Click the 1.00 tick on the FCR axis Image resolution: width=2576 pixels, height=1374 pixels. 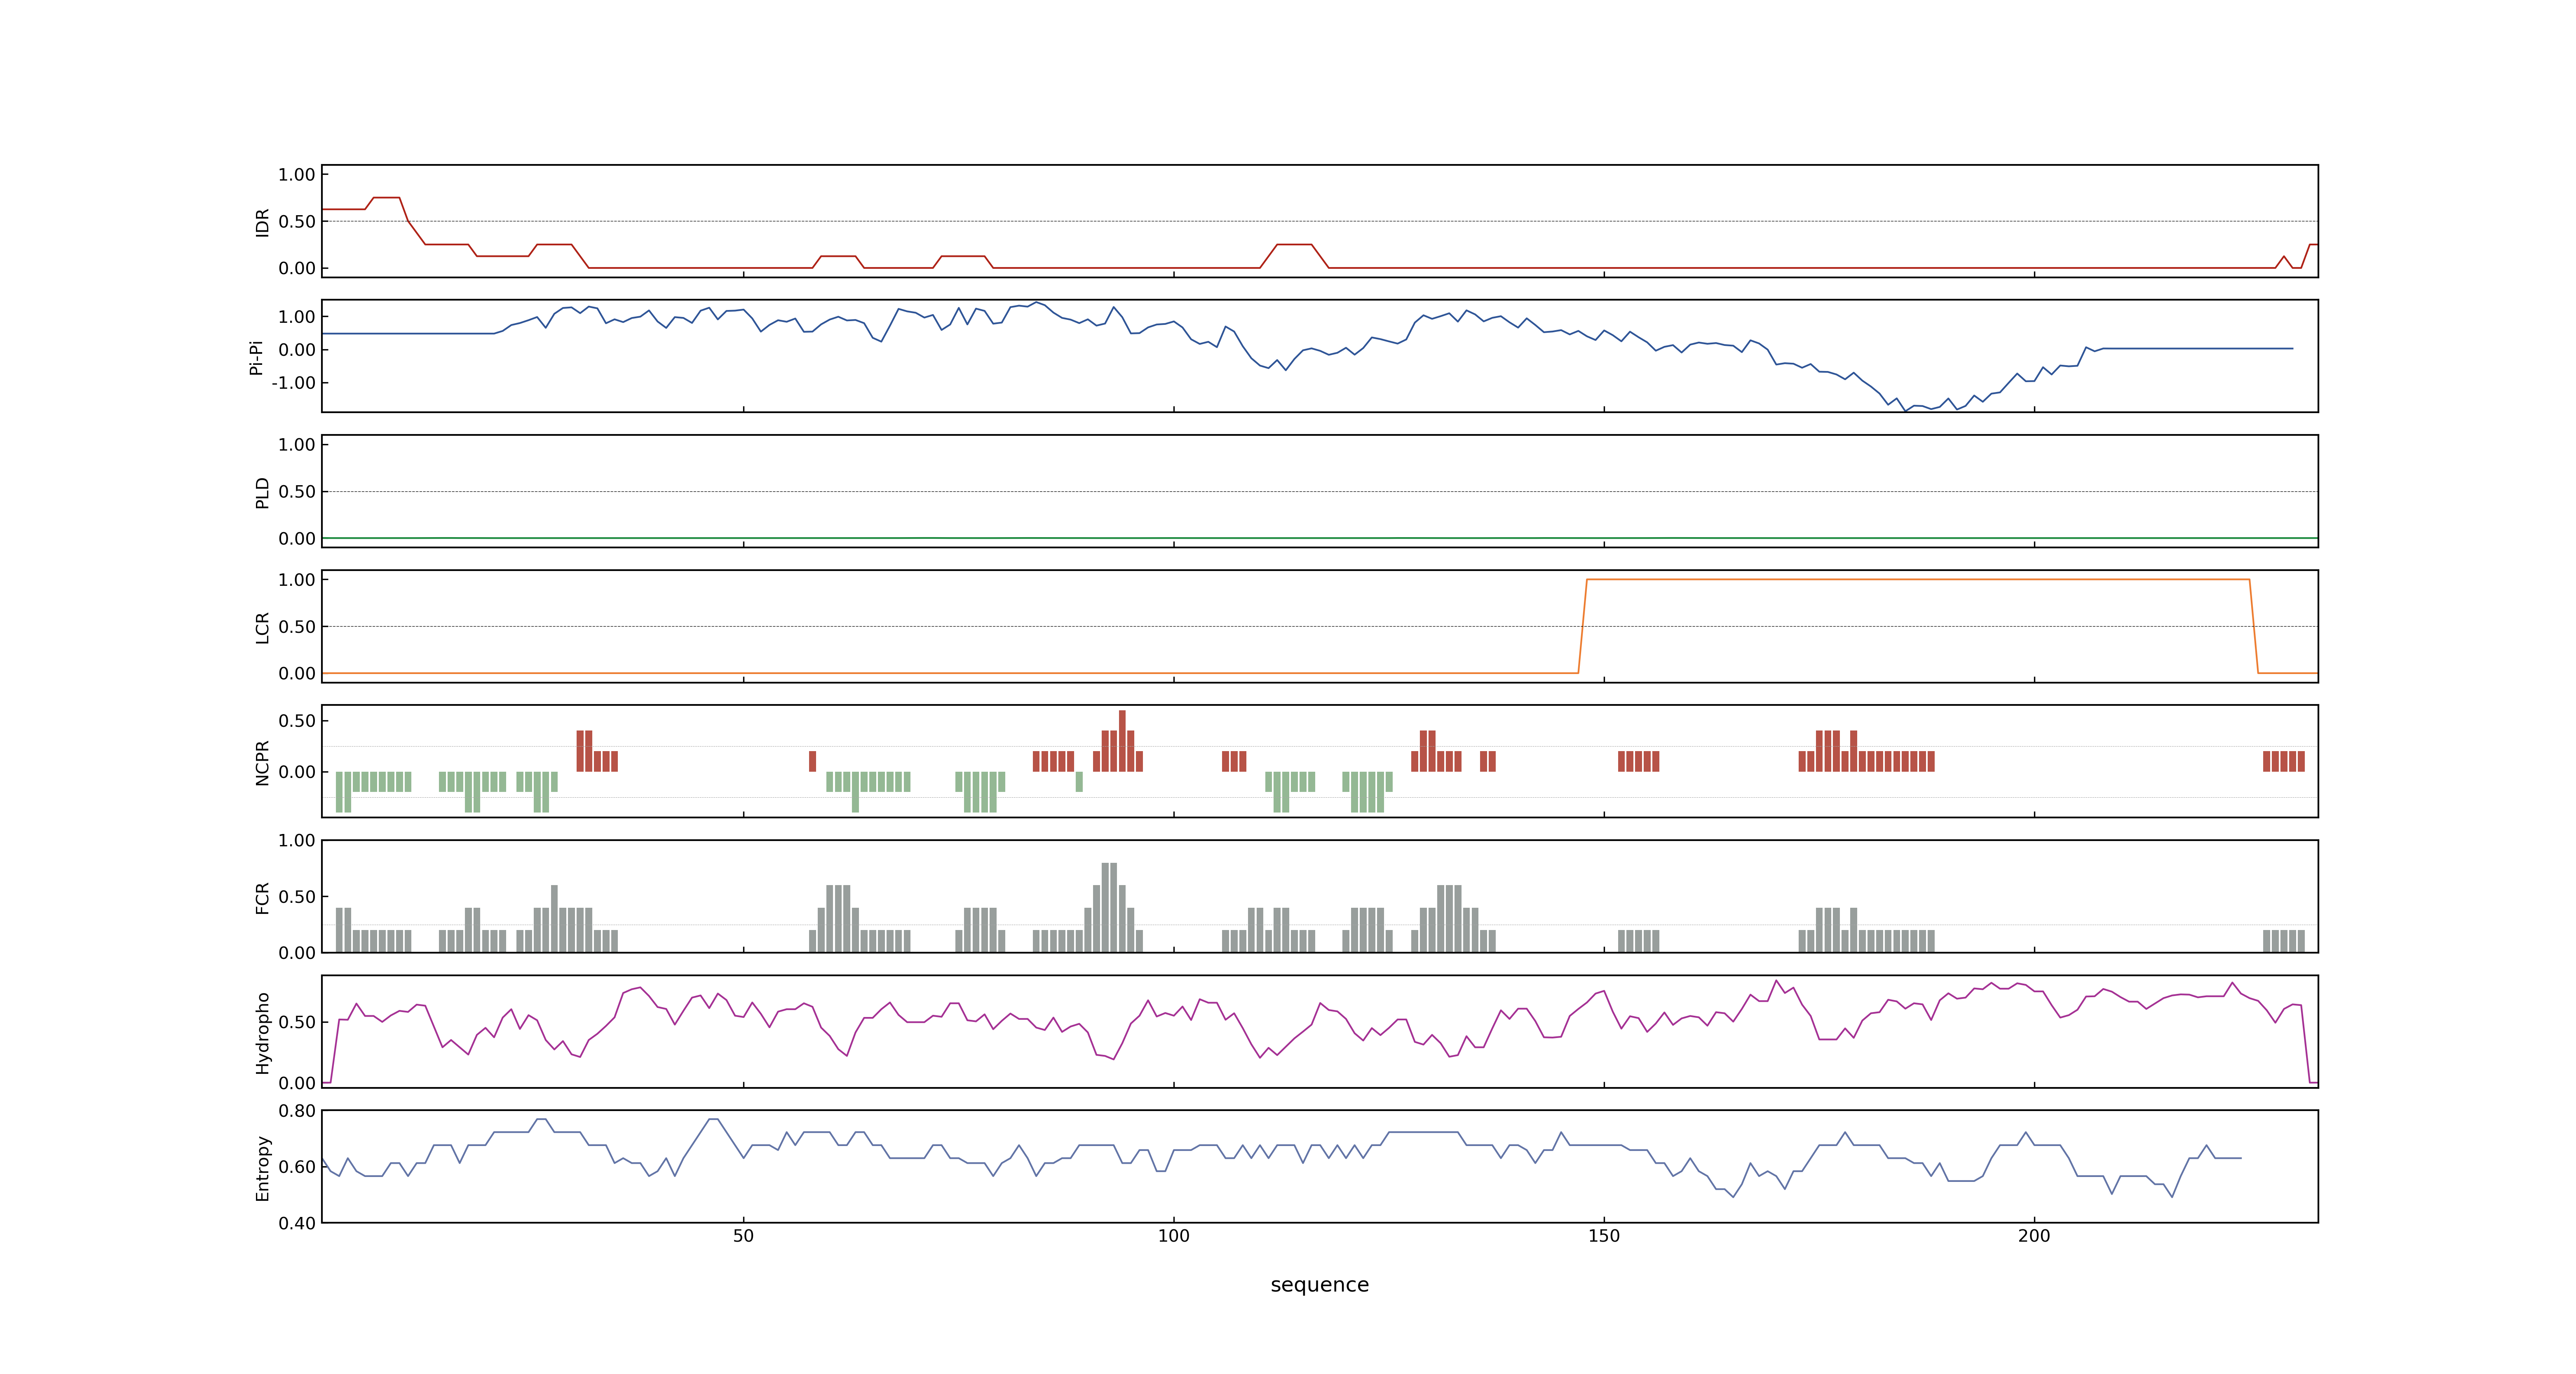[297, 840]
